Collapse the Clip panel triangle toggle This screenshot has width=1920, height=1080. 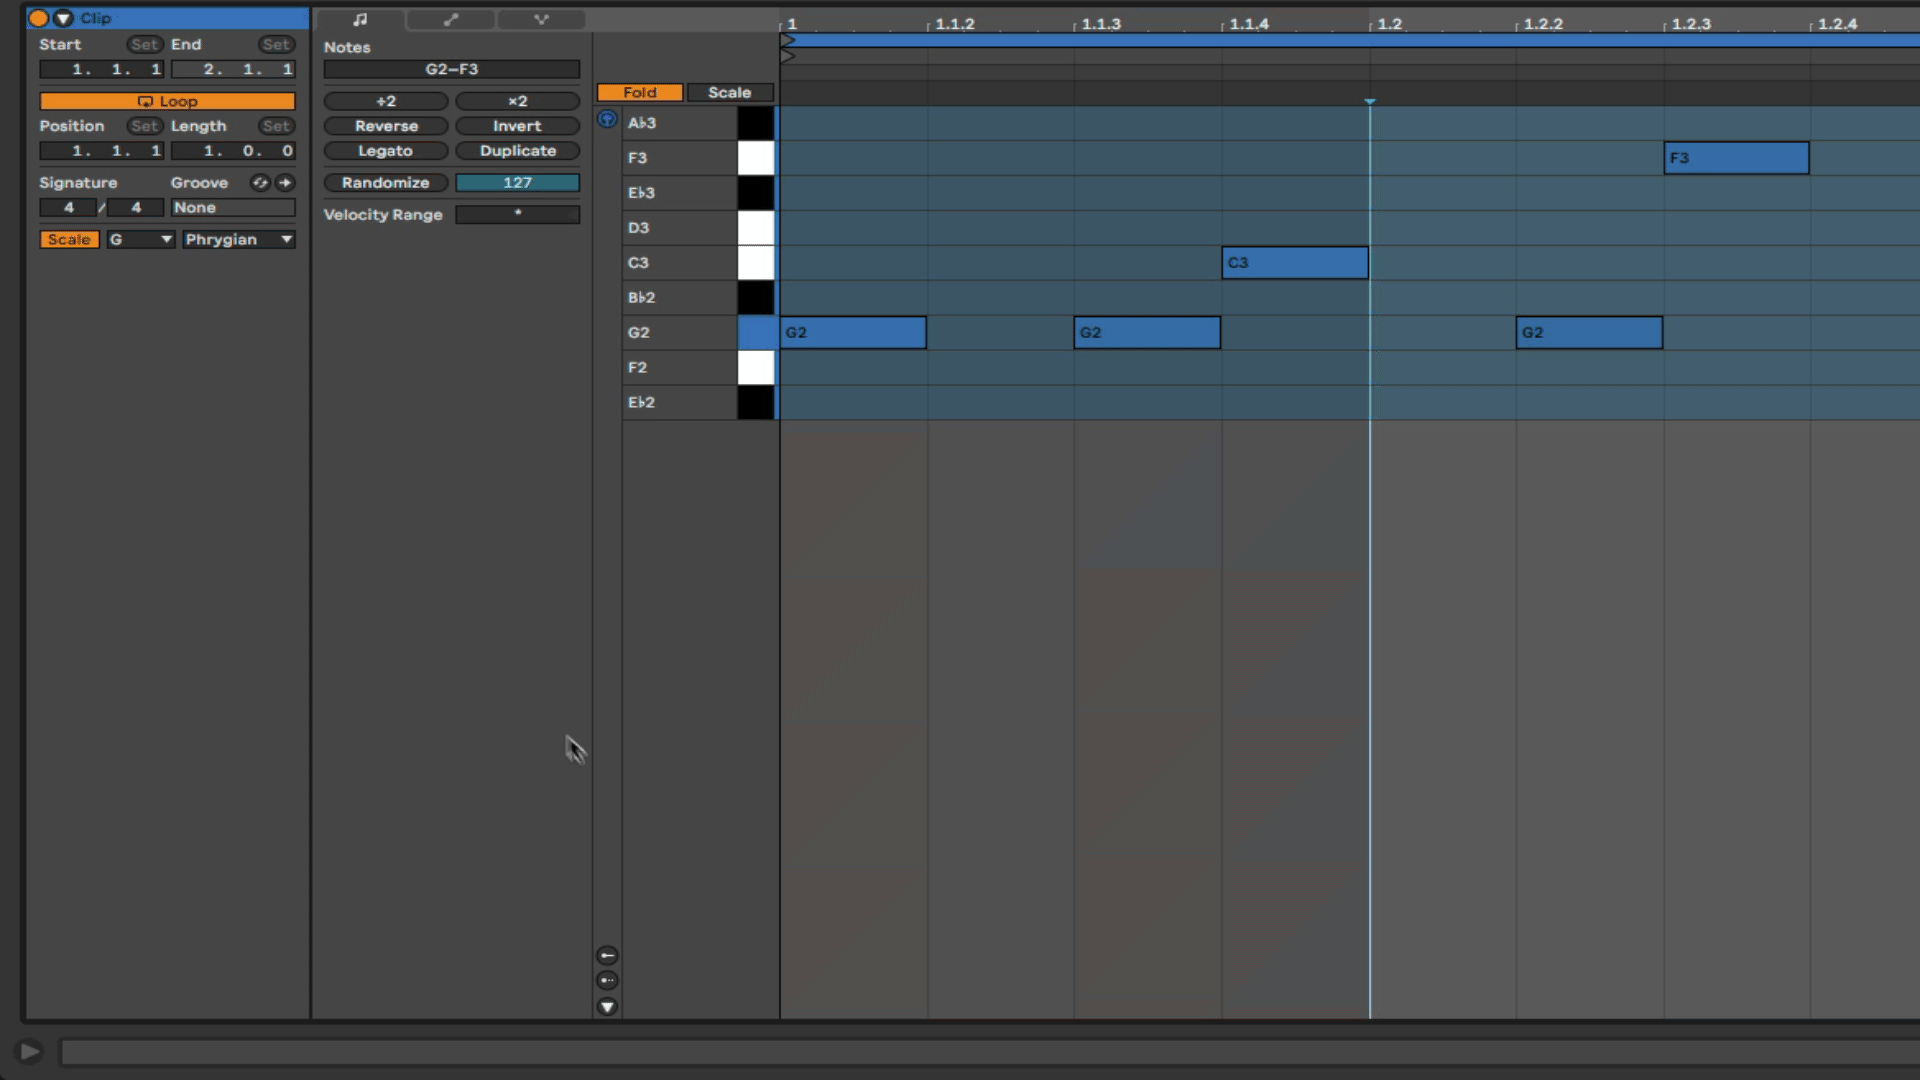[x=64, y=18]
